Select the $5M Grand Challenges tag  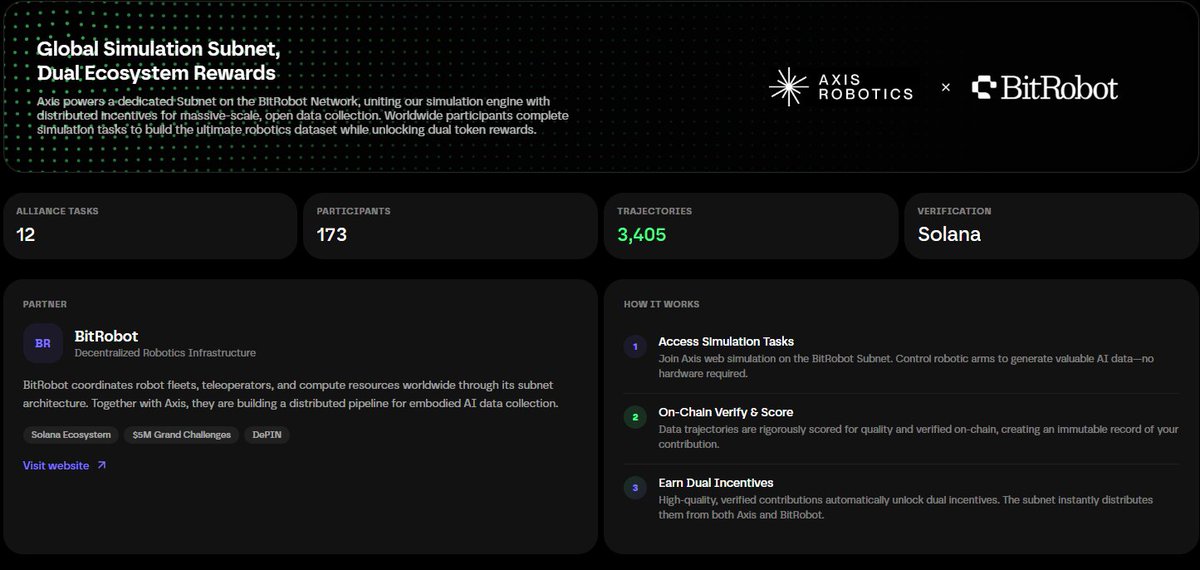point(181,435)
